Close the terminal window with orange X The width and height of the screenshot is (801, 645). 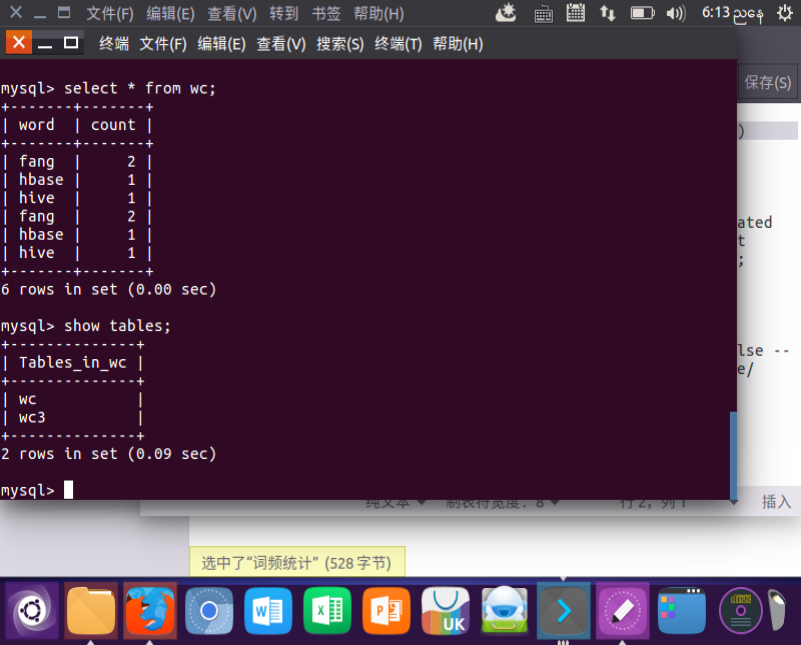point(19,42)
